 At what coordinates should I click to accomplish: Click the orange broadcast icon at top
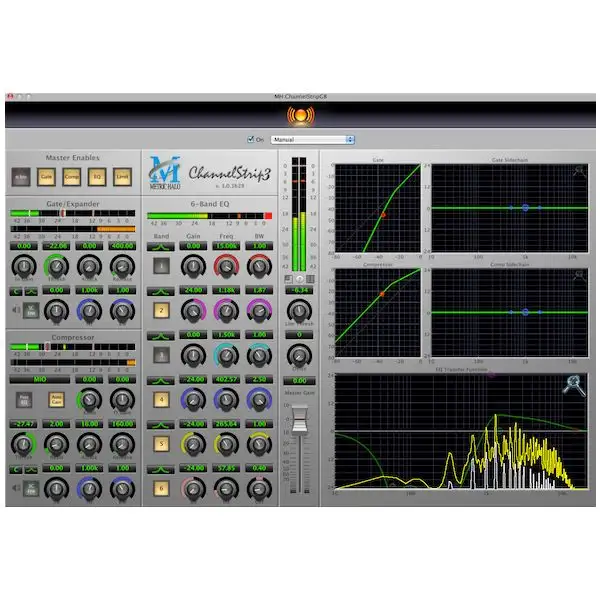pyautogui.click(x=298, y=115)
